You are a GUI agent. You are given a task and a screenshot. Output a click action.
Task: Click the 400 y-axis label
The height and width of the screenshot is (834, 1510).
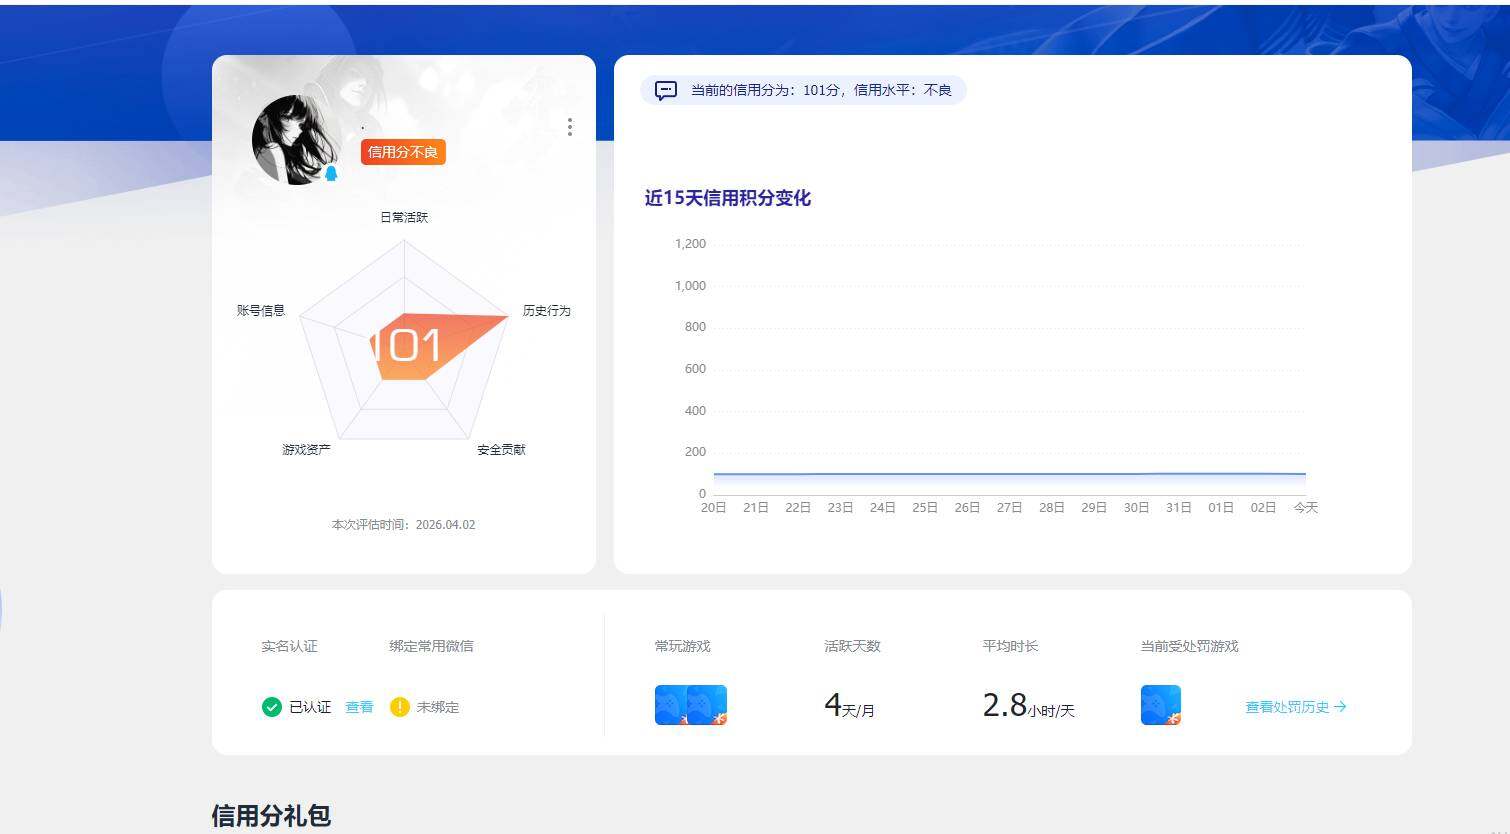click(x=695, y=411)
